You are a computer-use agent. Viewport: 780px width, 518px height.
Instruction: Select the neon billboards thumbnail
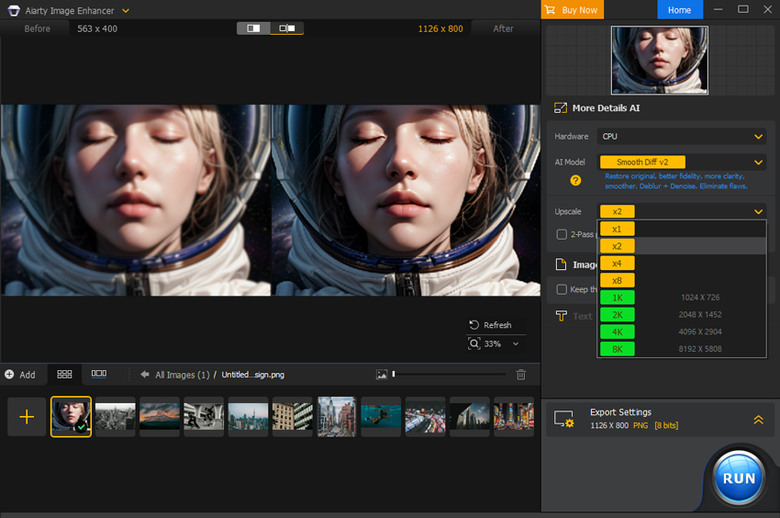pyautogui.click(x=513, y=416)
